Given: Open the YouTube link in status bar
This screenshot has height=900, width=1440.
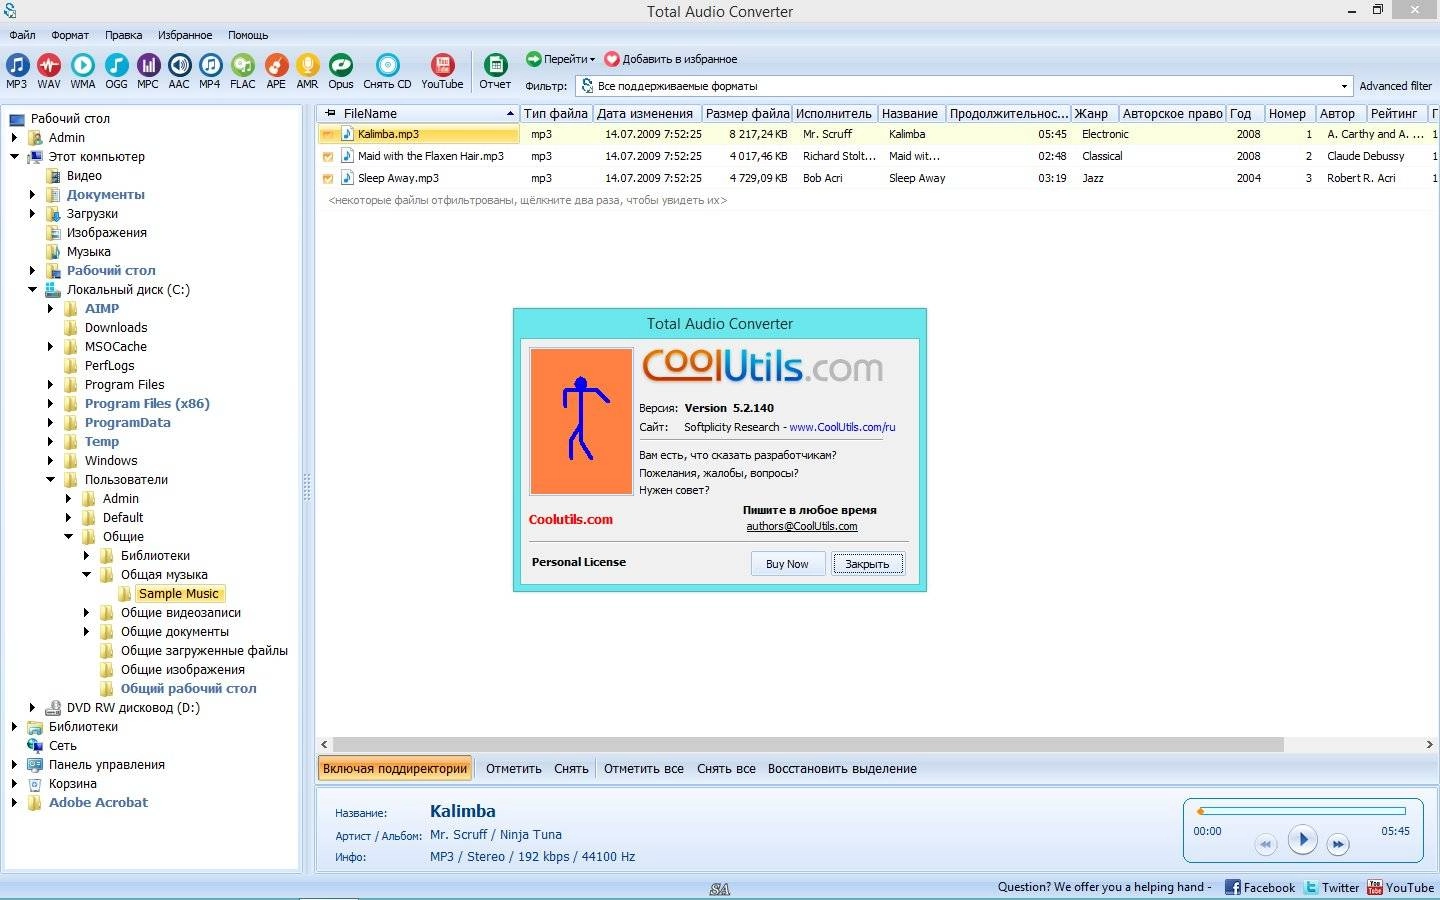Looking at the screenshot, I should (x=1401, y=887).
